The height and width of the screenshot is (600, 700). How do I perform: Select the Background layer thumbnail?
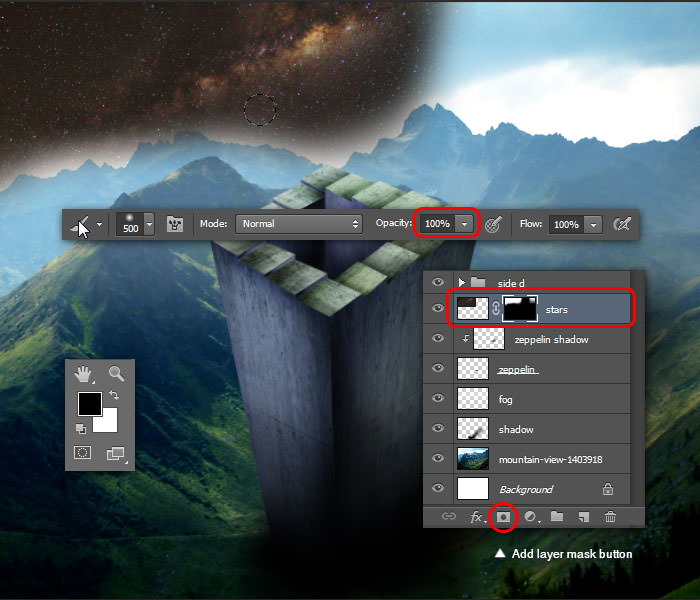click(x=473, y=488)
